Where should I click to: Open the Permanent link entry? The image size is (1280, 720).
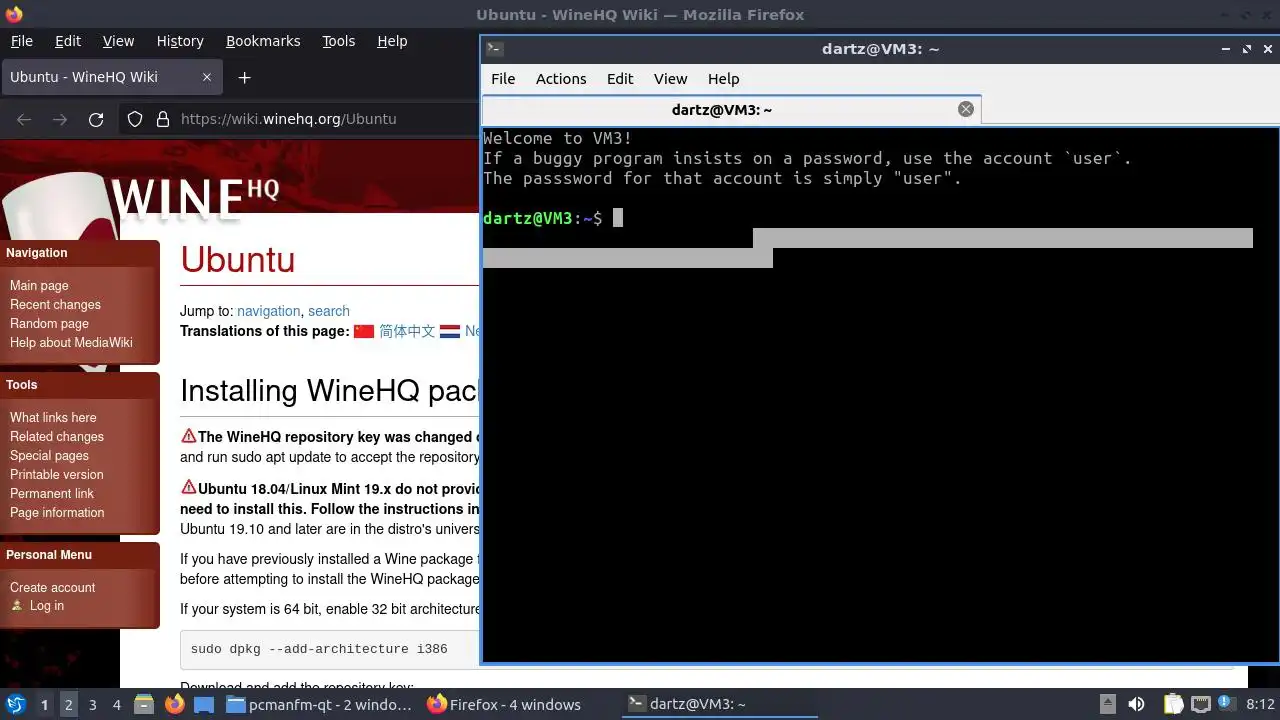[52, 493]
